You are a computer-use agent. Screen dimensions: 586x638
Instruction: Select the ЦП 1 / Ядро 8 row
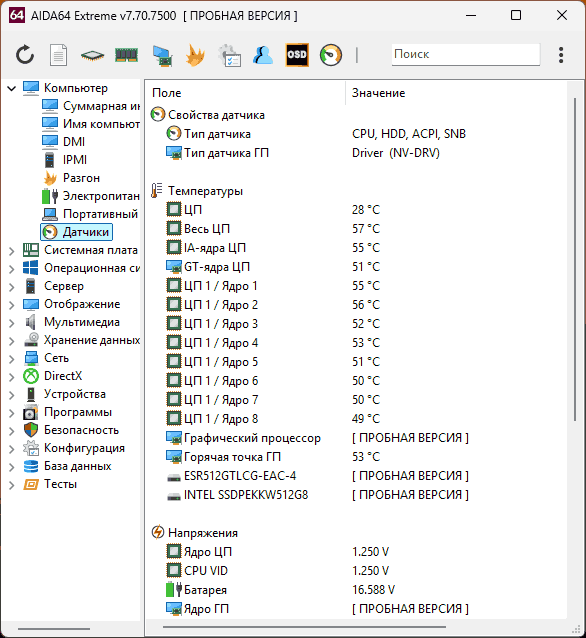click(358, 419)
